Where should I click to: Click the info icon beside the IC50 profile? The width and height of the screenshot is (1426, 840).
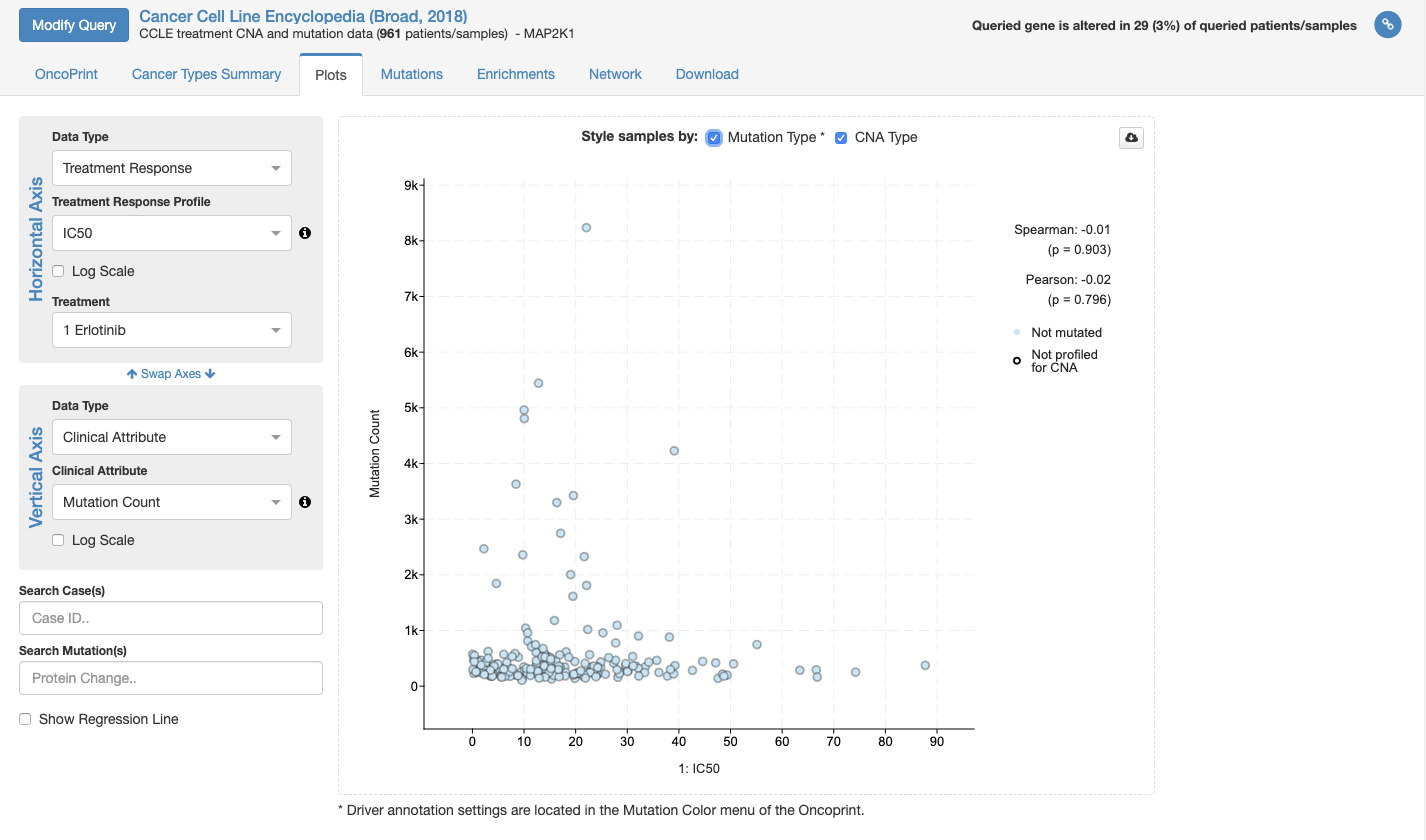(x=305, y=233)
